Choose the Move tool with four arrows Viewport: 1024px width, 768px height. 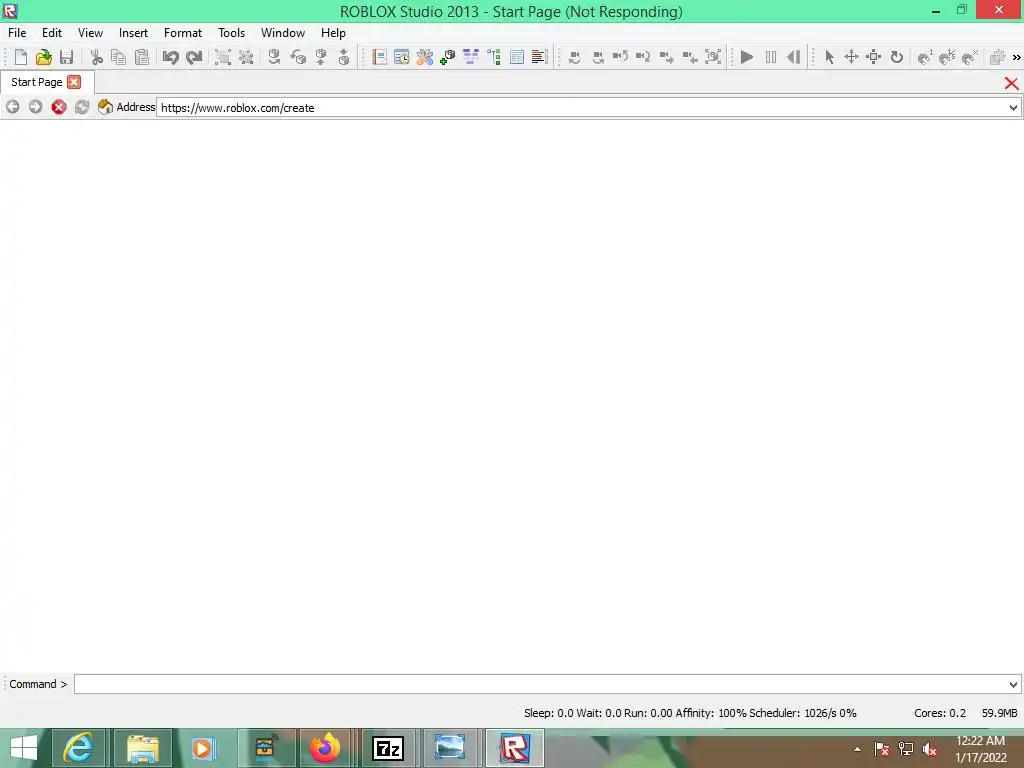click(852, 57)
